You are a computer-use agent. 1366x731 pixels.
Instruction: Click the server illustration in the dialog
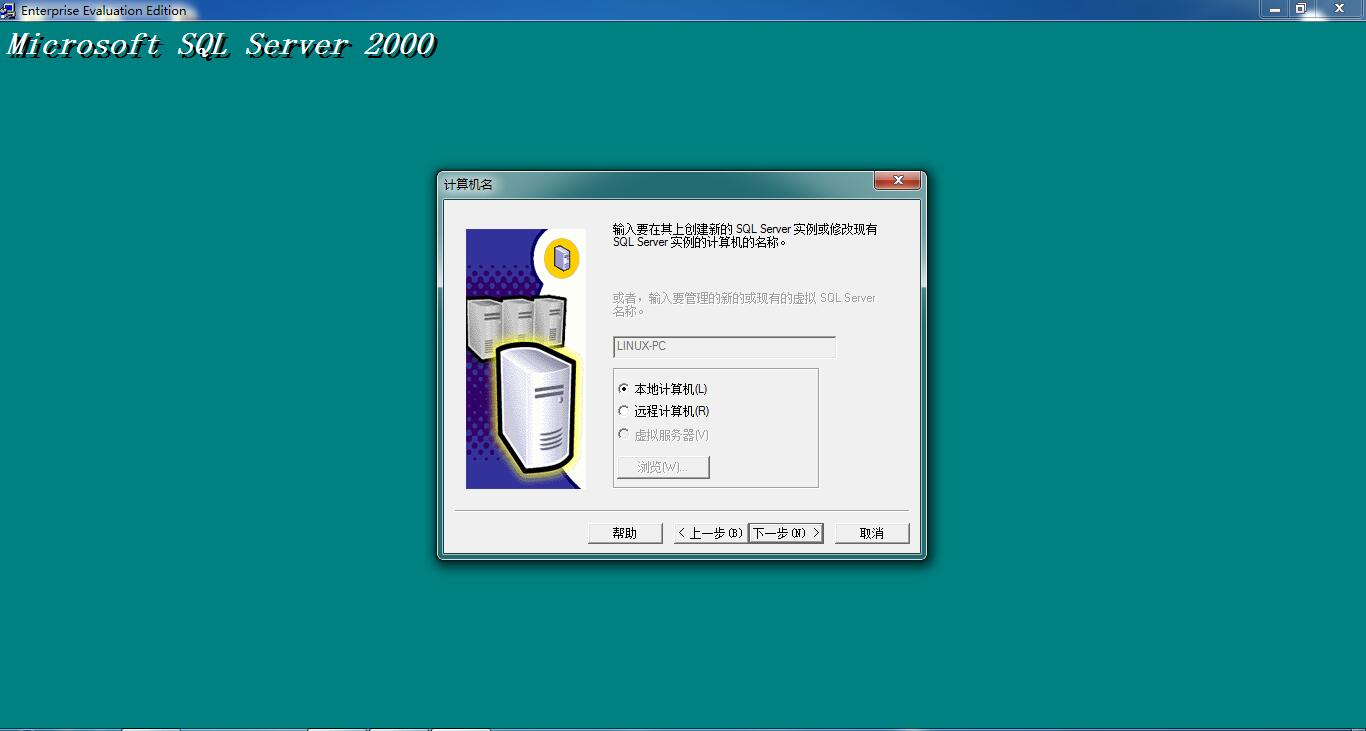[x=525, y=359]
